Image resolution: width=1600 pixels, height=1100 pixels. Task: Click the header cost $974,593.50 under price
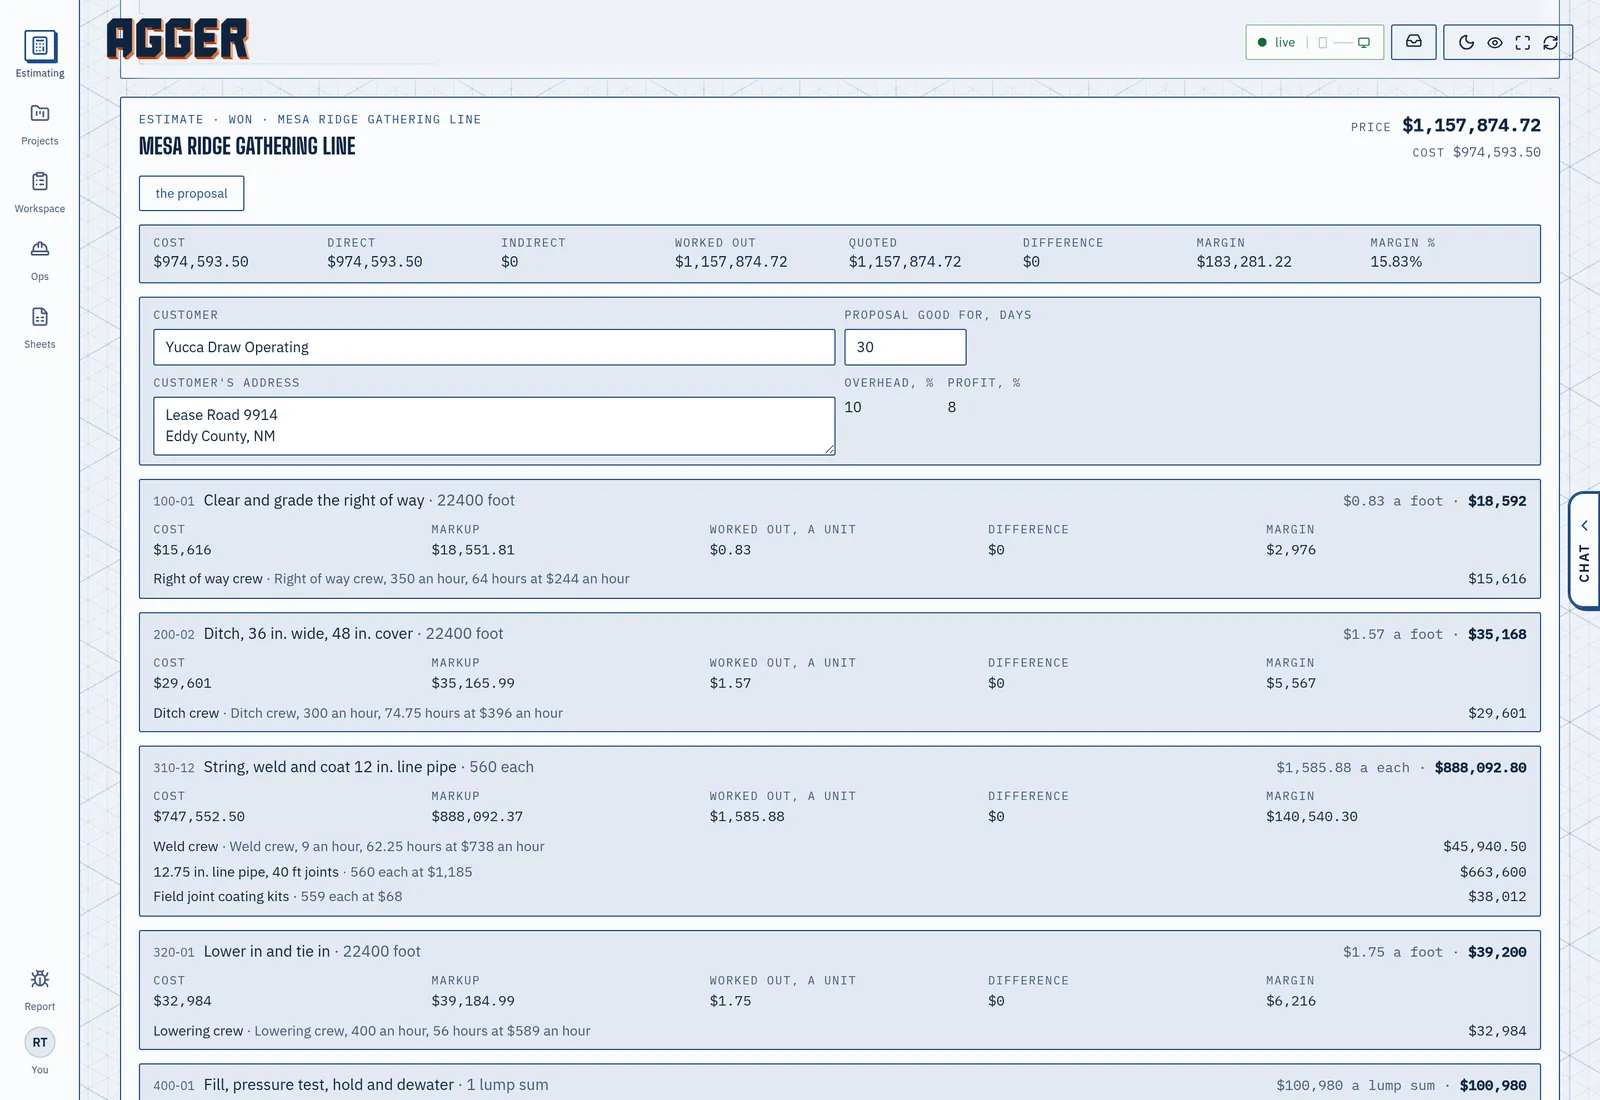pyautogui.click(x=1497, y=152)
